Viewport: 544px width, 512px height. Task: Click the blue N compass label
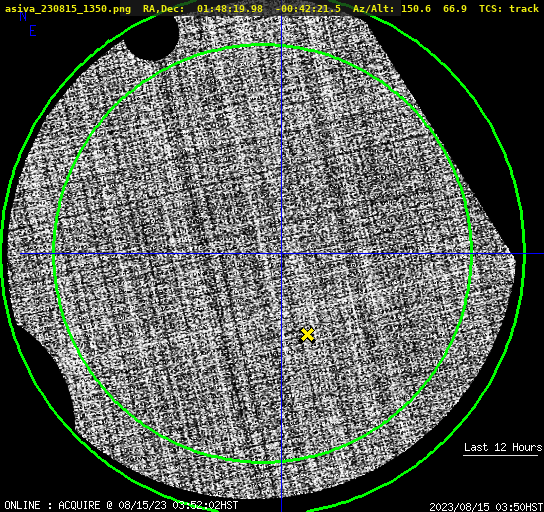point(23,16)
